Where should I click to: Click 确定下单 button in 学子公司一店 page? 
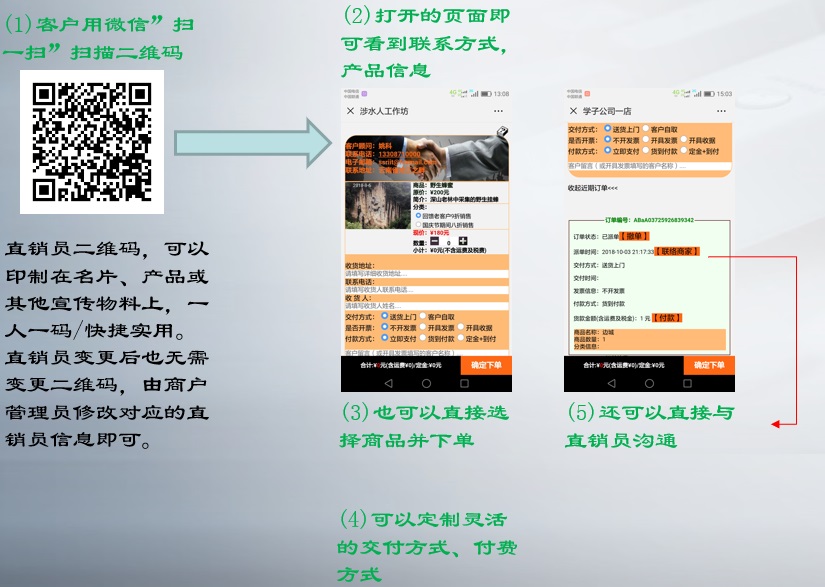click(x=709, y=365)
